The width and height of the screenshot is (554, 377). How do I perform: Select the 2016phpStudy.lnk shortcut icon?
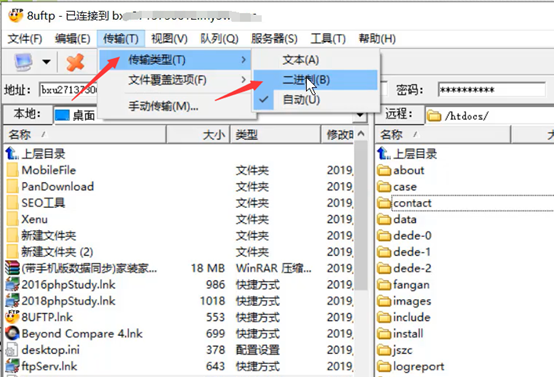[x=12, y=284]
